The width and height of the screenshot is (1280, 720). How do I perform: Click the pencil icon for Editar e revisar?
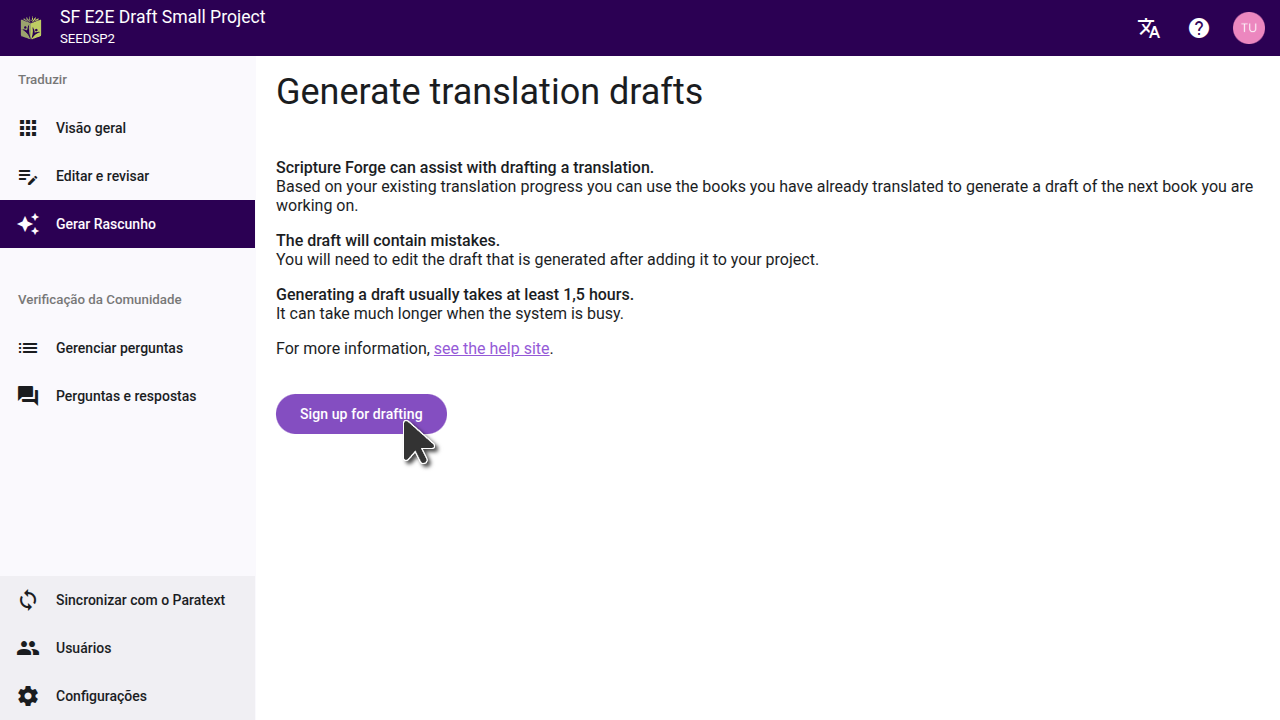pyautogui.click(x=28, y=176)
